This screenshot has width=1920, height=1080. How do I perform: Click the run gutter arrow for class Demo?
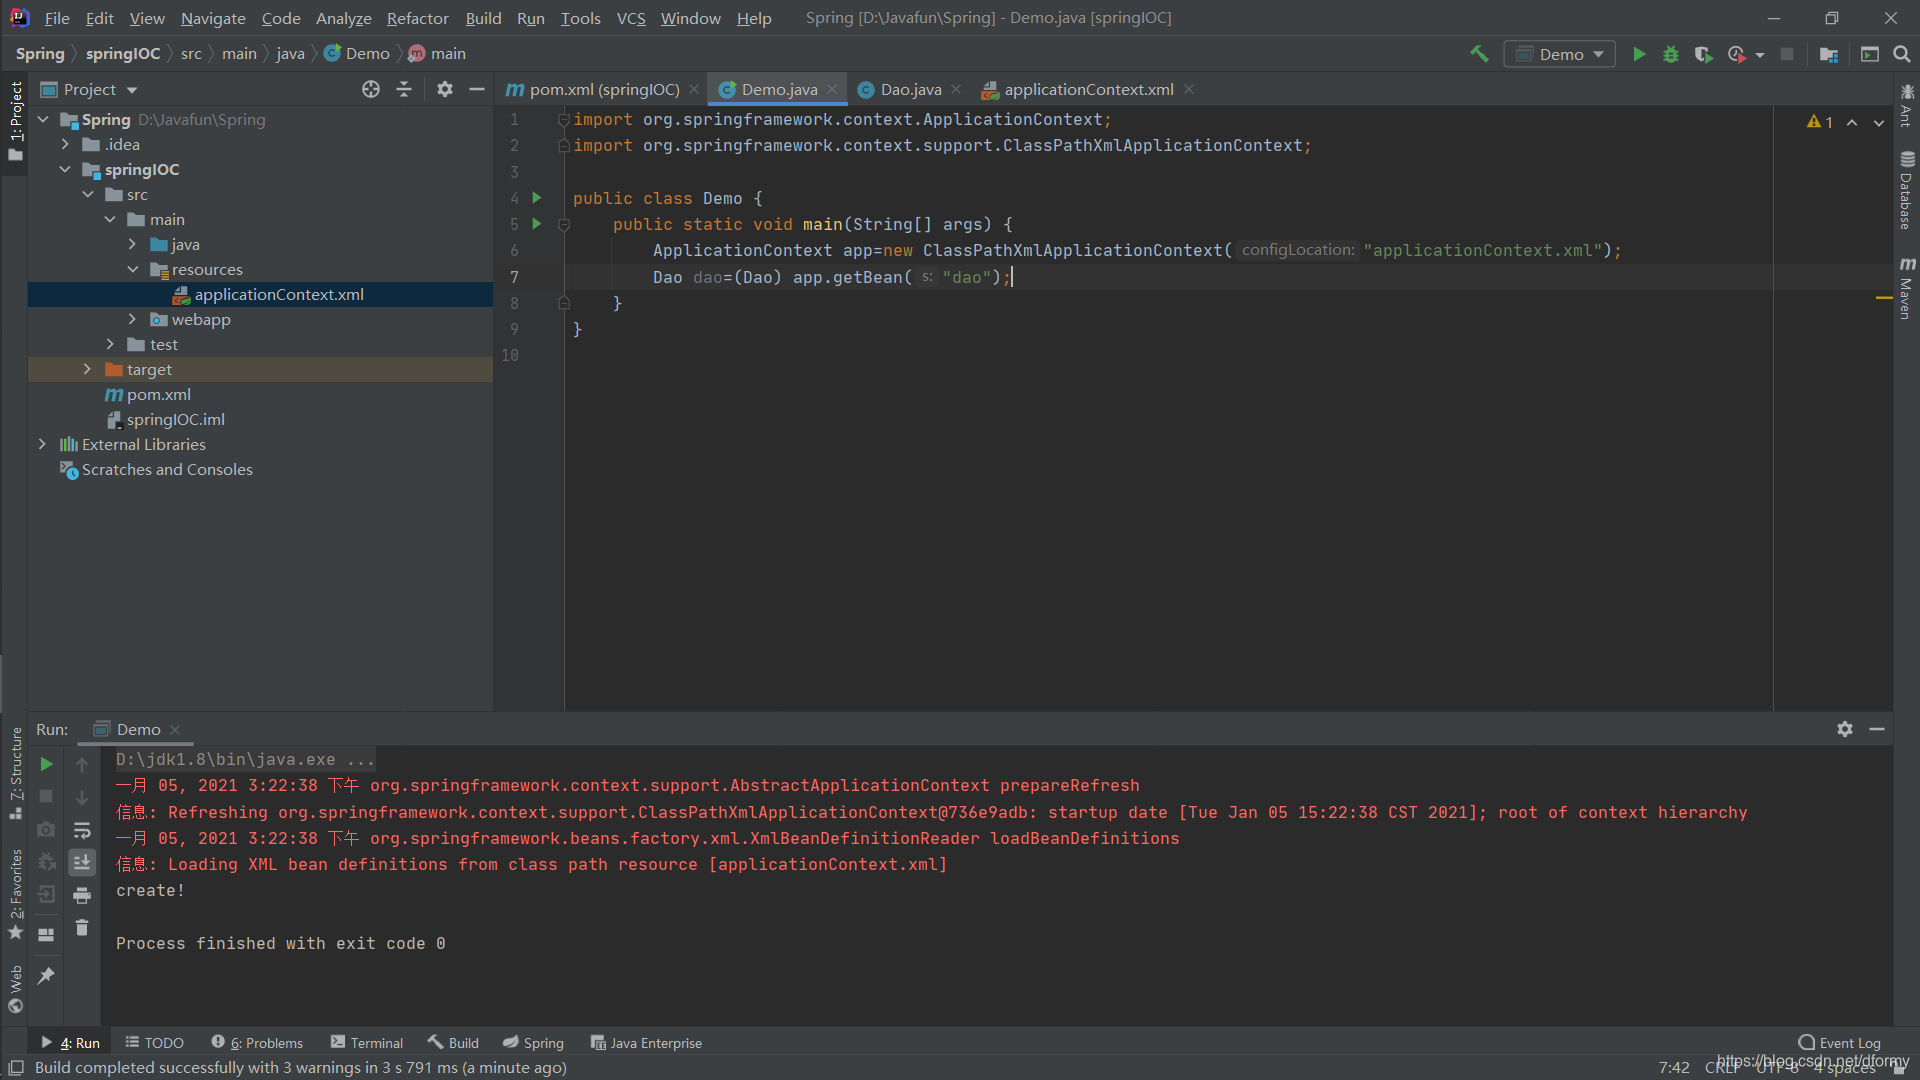coord(537,198)
